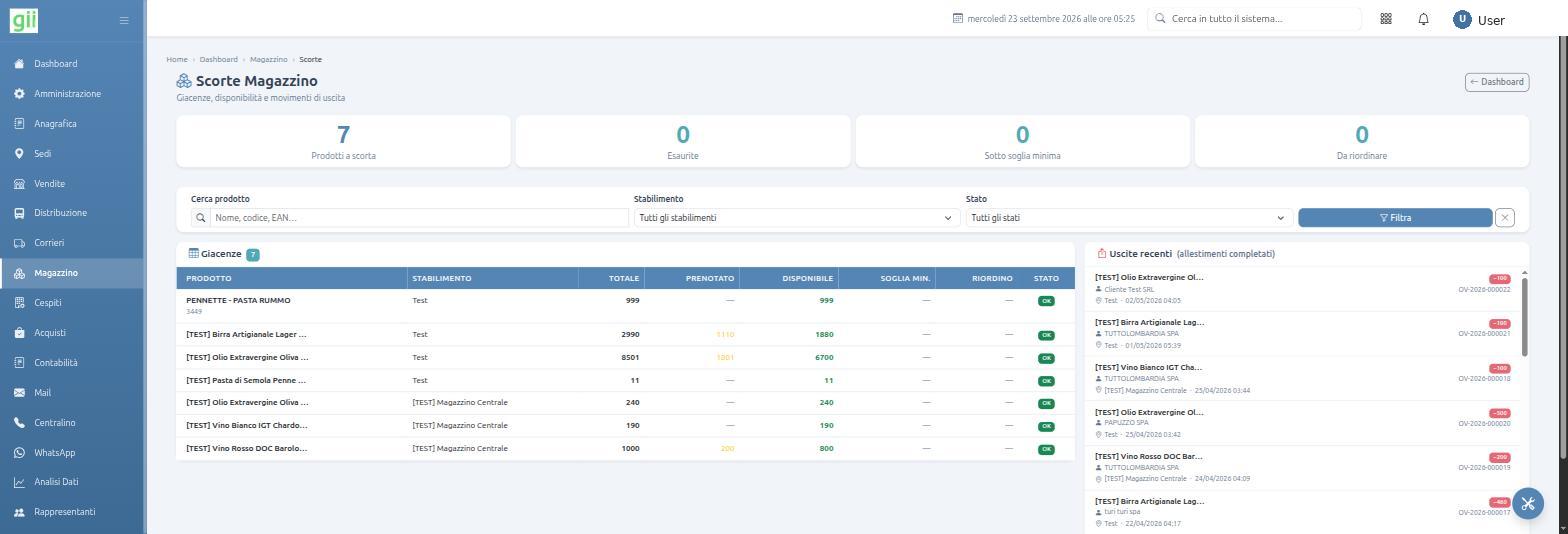This screenshot has height=534, width=1568.
Task: Click prenotato value 200 for Vino Rosso
Action: coord(727,449)
